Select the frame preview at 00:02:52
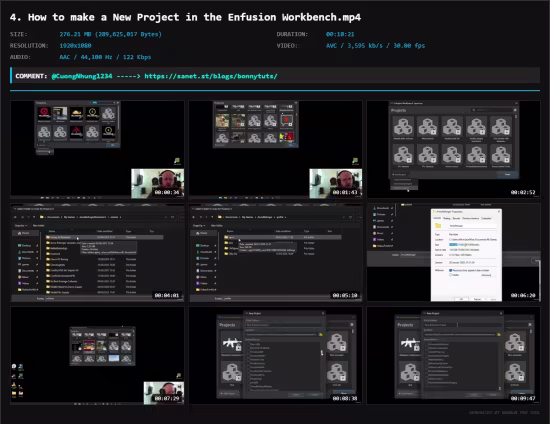Image resolution: width=550 pixels, height=424 pixels. (454, 149)
